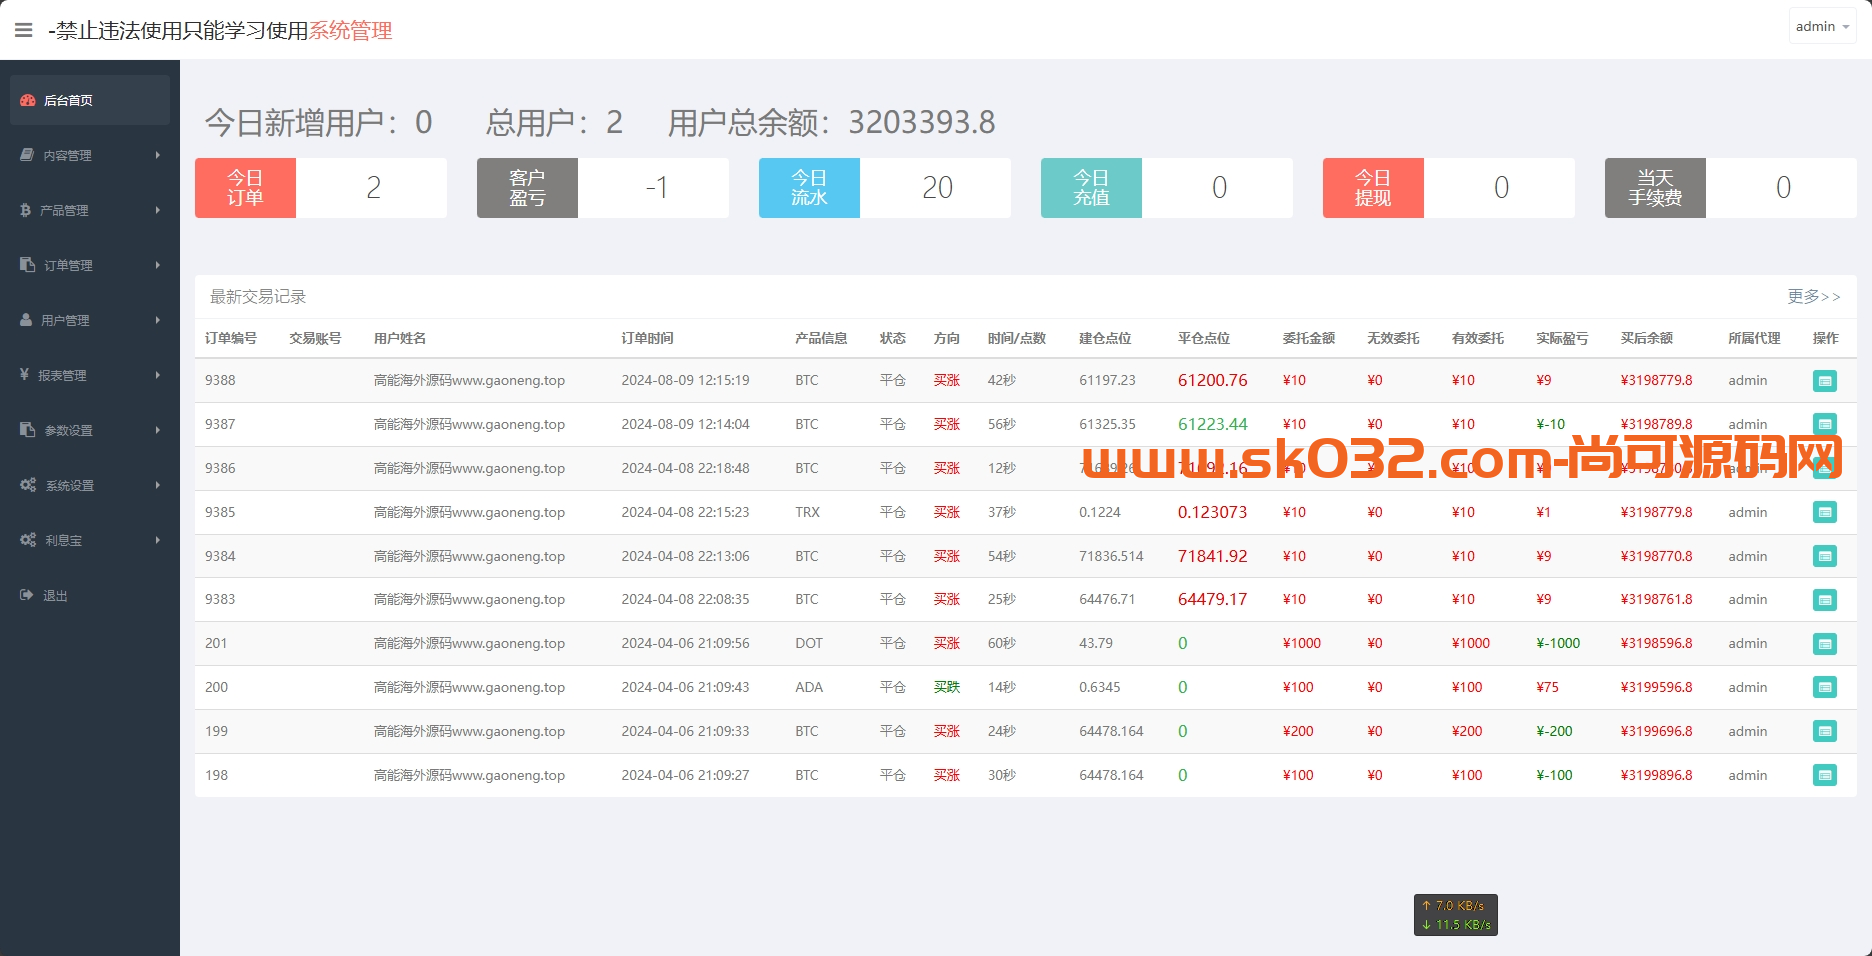Click the 报表管理 yen icon

(24, 374)
